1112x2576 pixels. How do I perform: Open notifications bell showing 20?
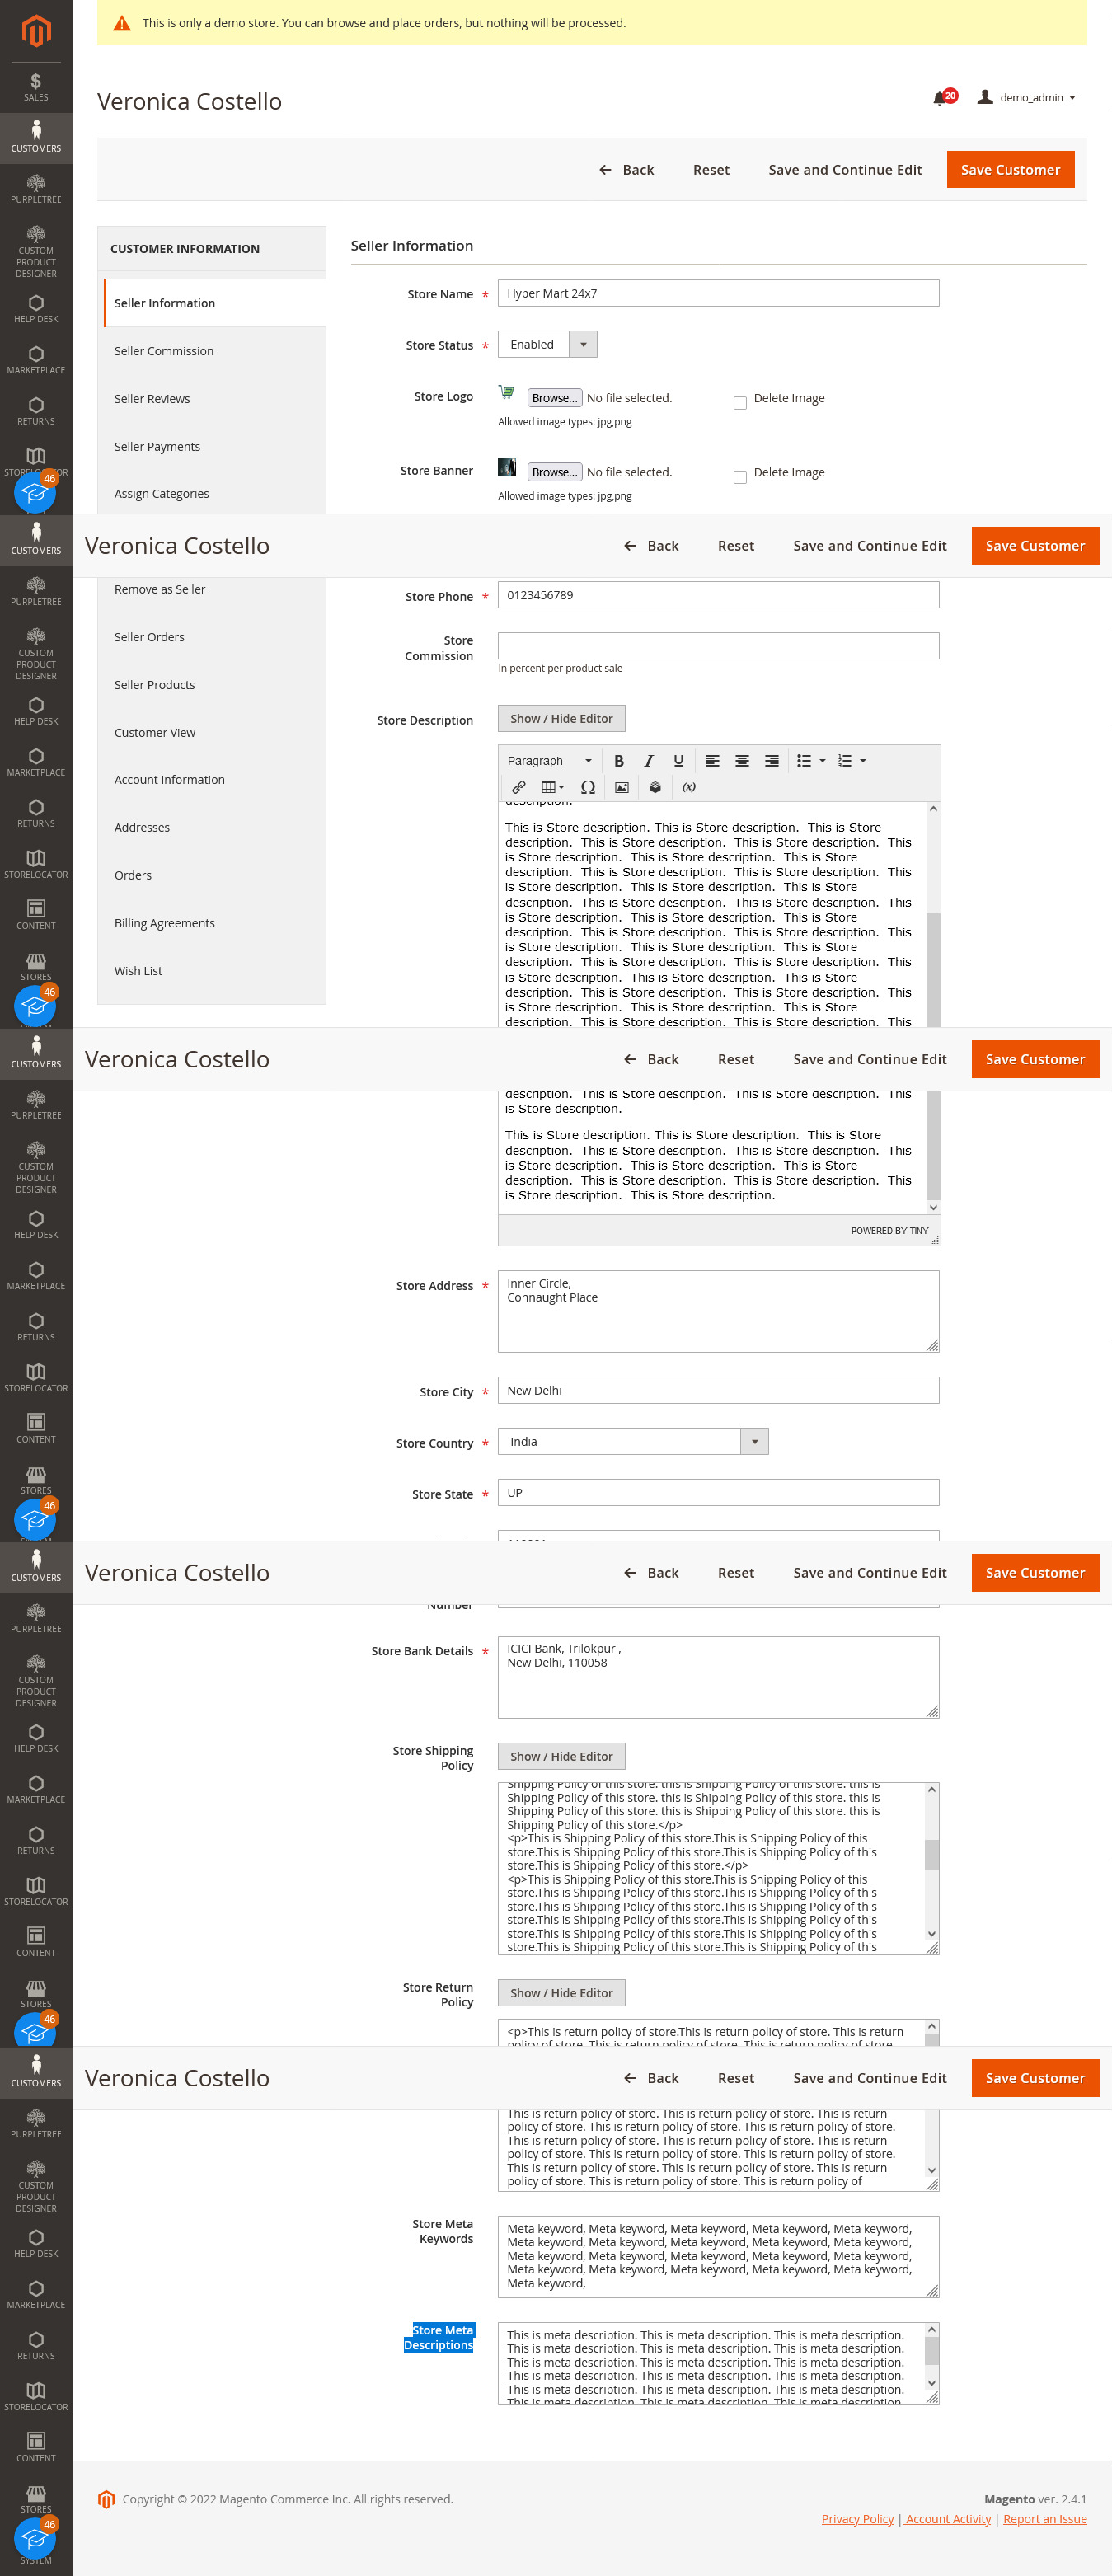[x=943, y=97]
